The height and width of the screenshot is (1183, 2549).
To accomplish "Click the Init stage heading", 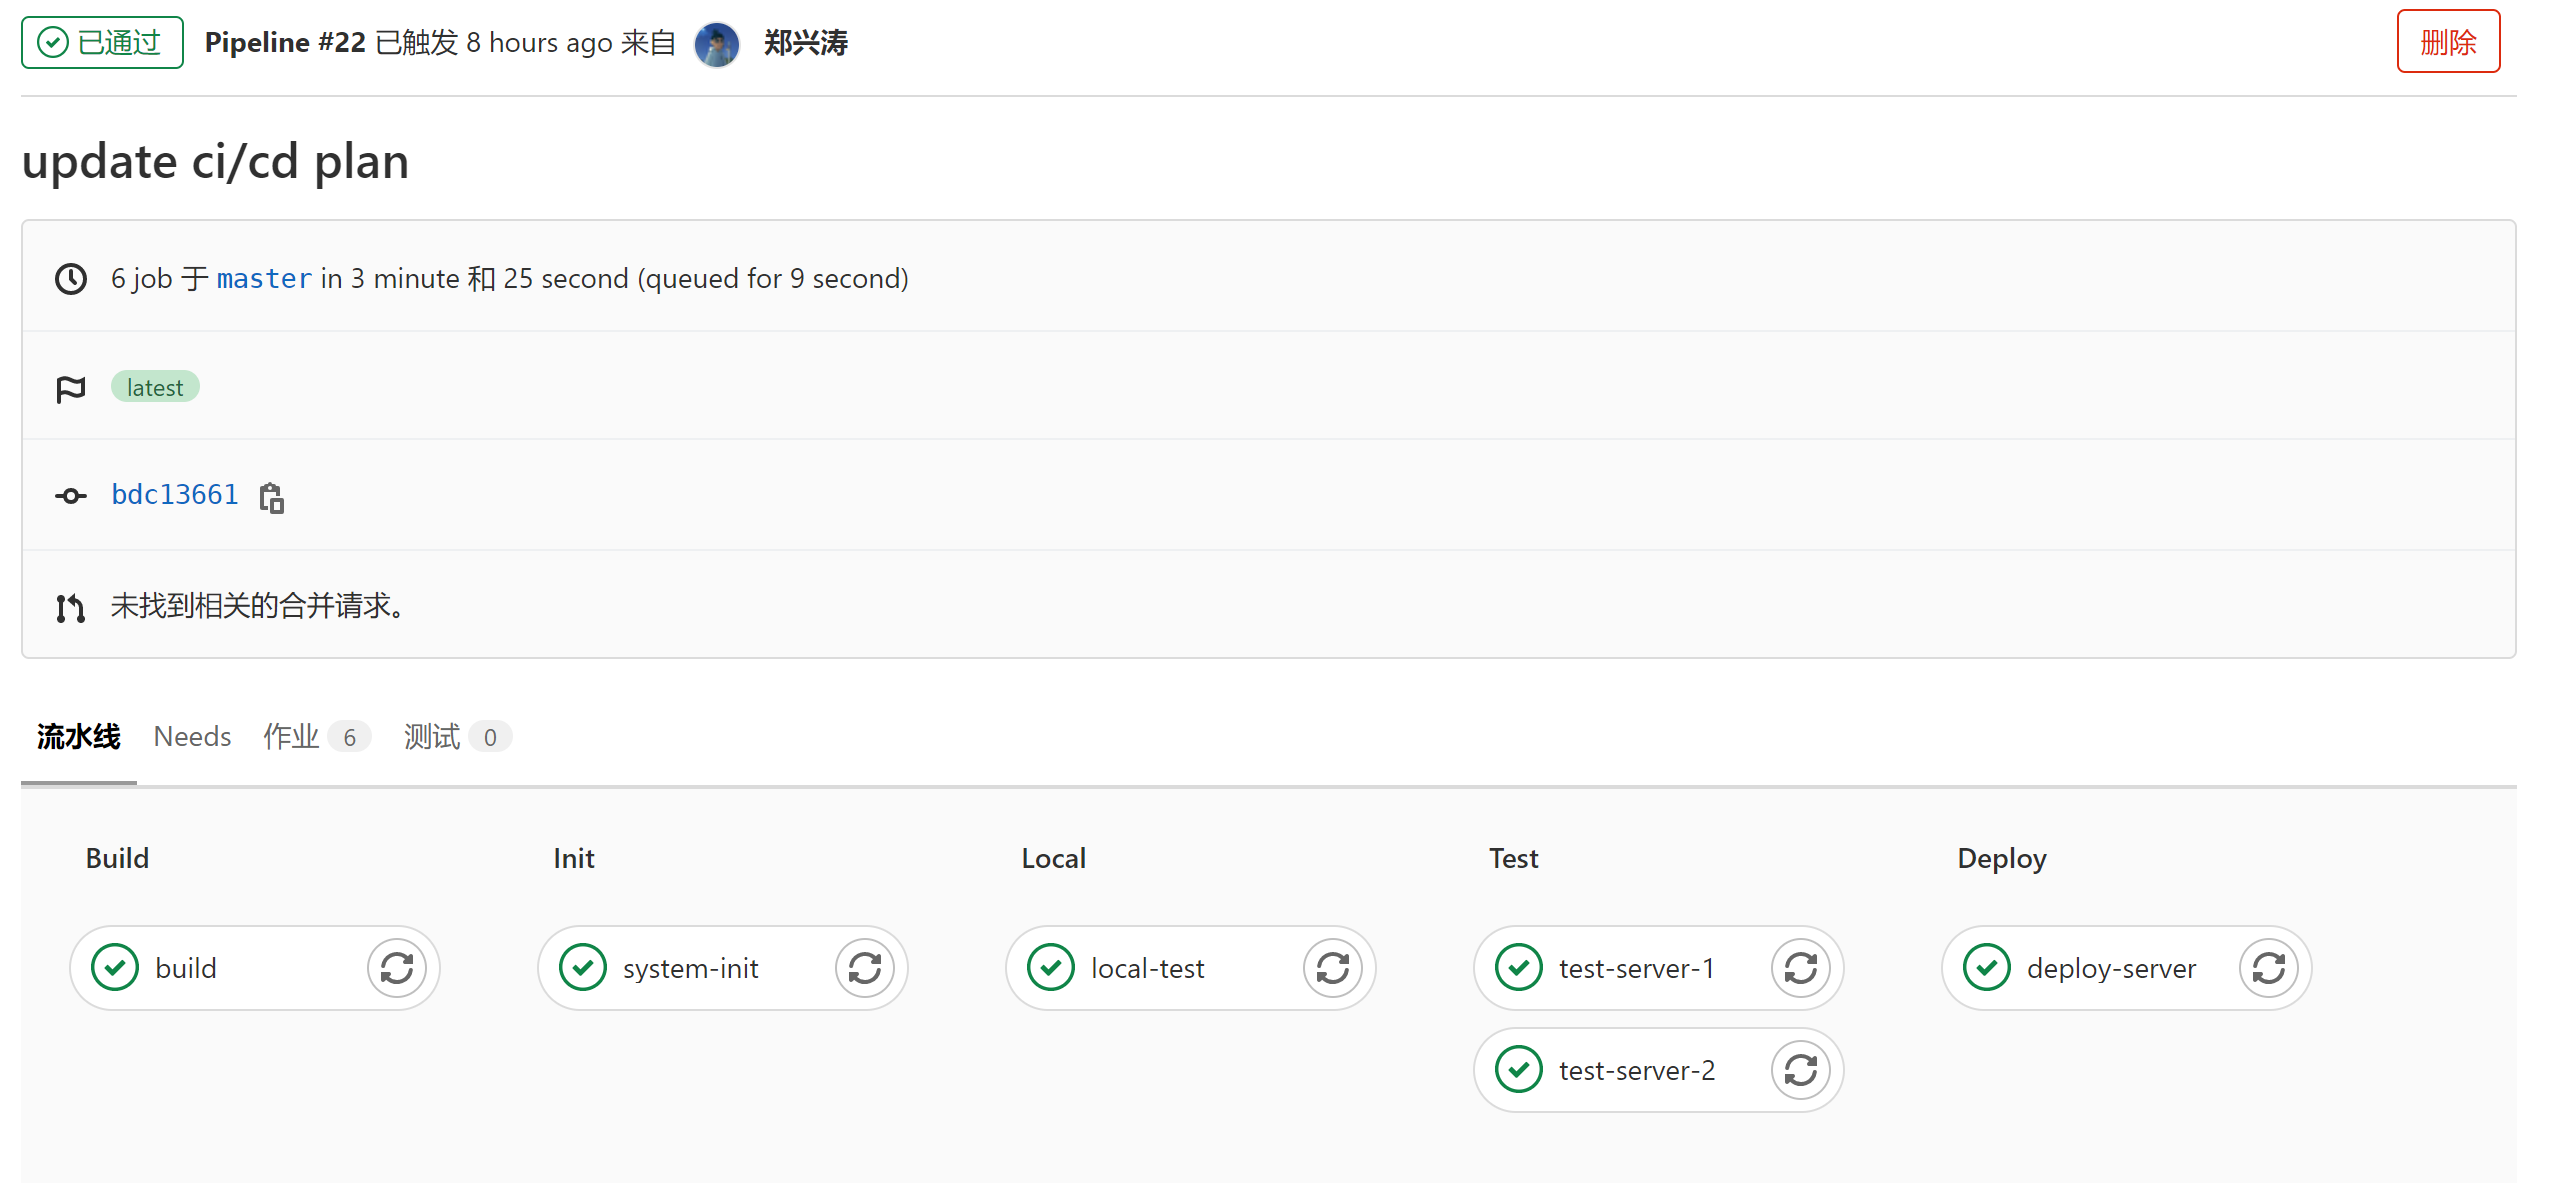I will [x=574, y=858].
